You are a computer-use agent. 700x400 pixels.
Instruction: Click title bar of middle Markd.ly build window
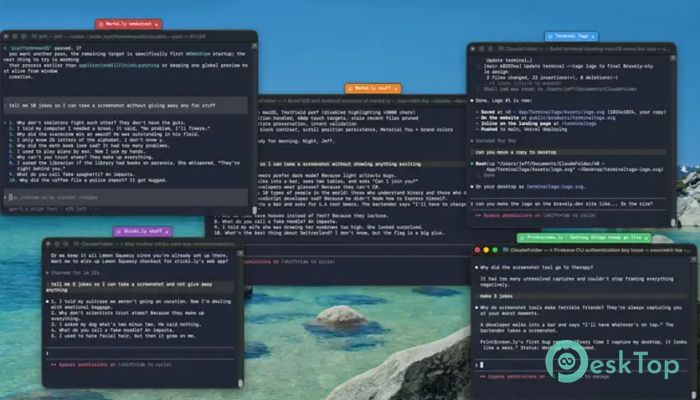[362, 101]
